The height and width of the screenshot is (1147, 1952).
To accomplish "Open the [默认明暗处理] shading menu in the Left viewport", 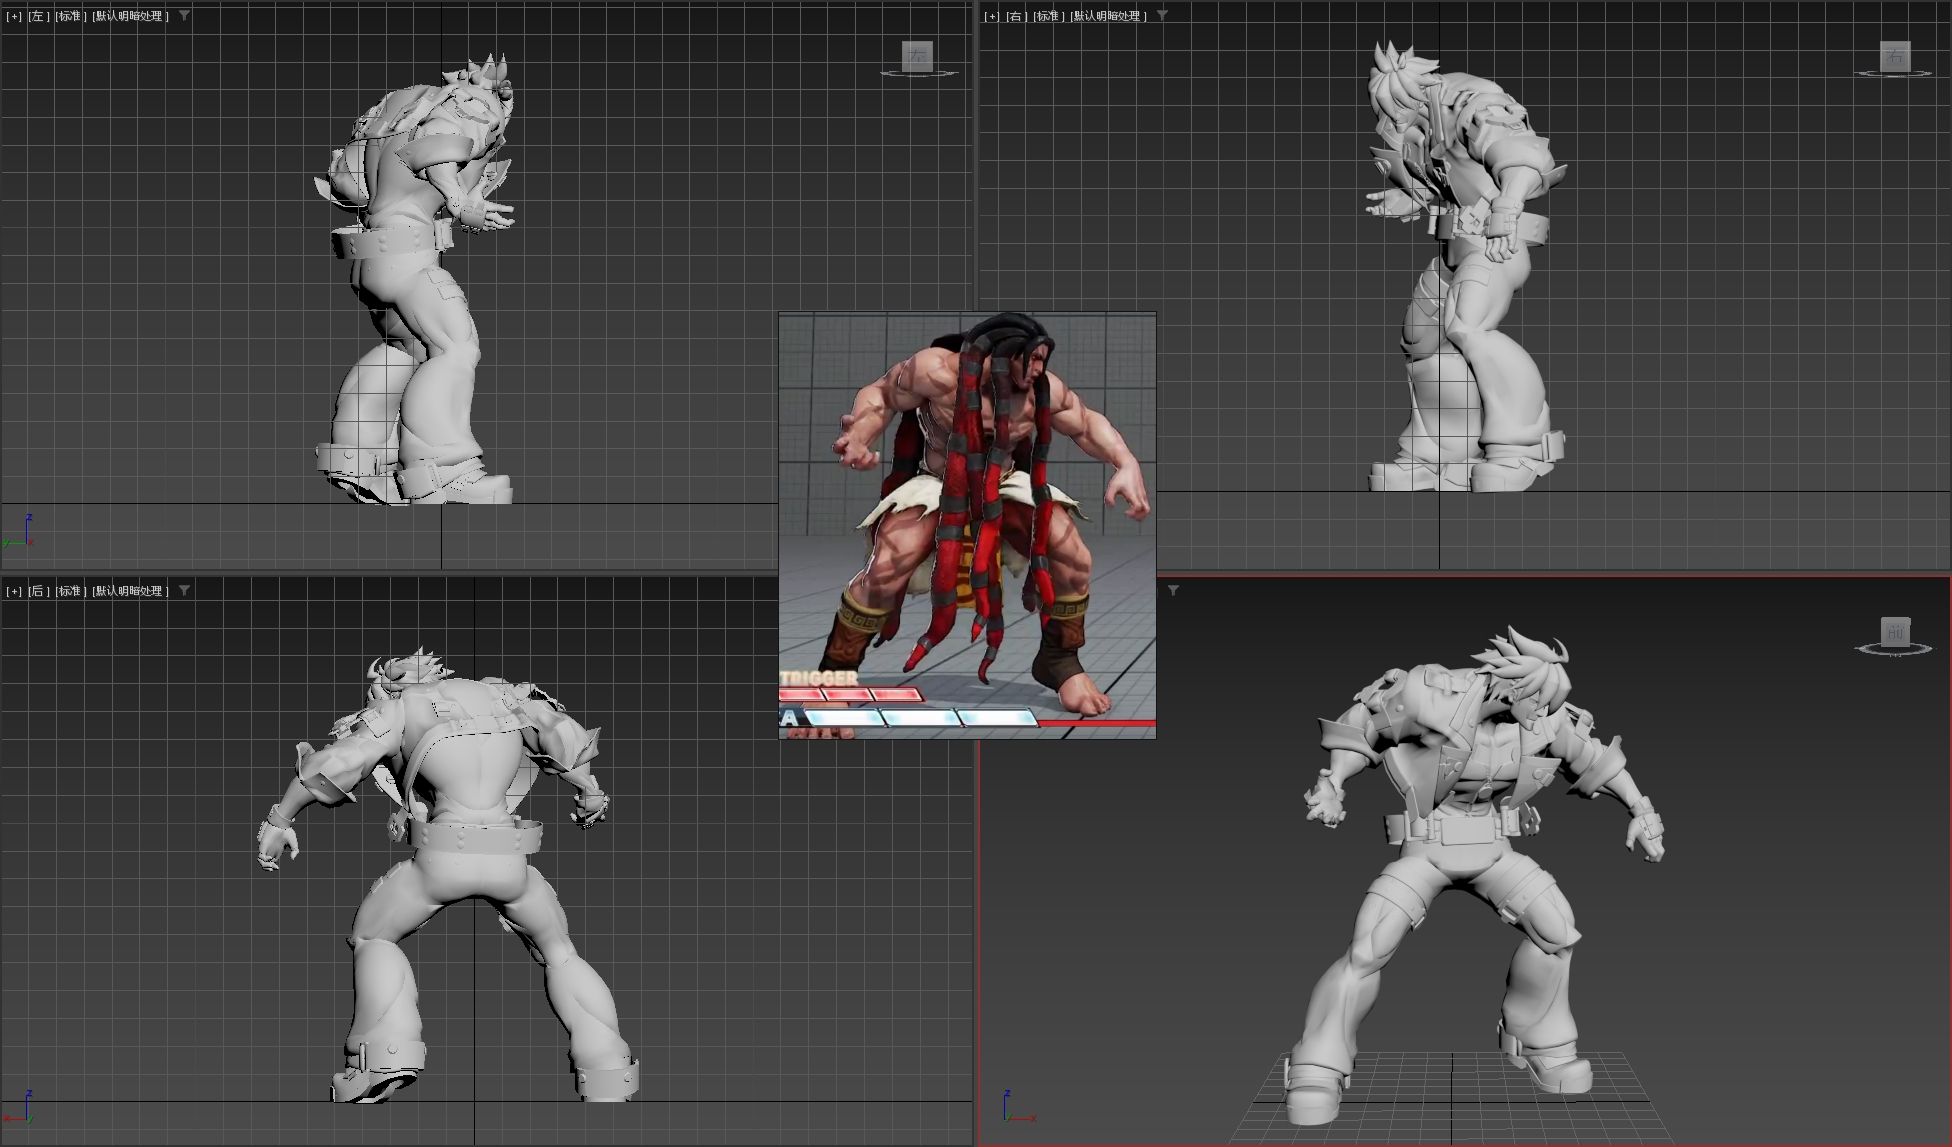I will click(x=130, y=16).
